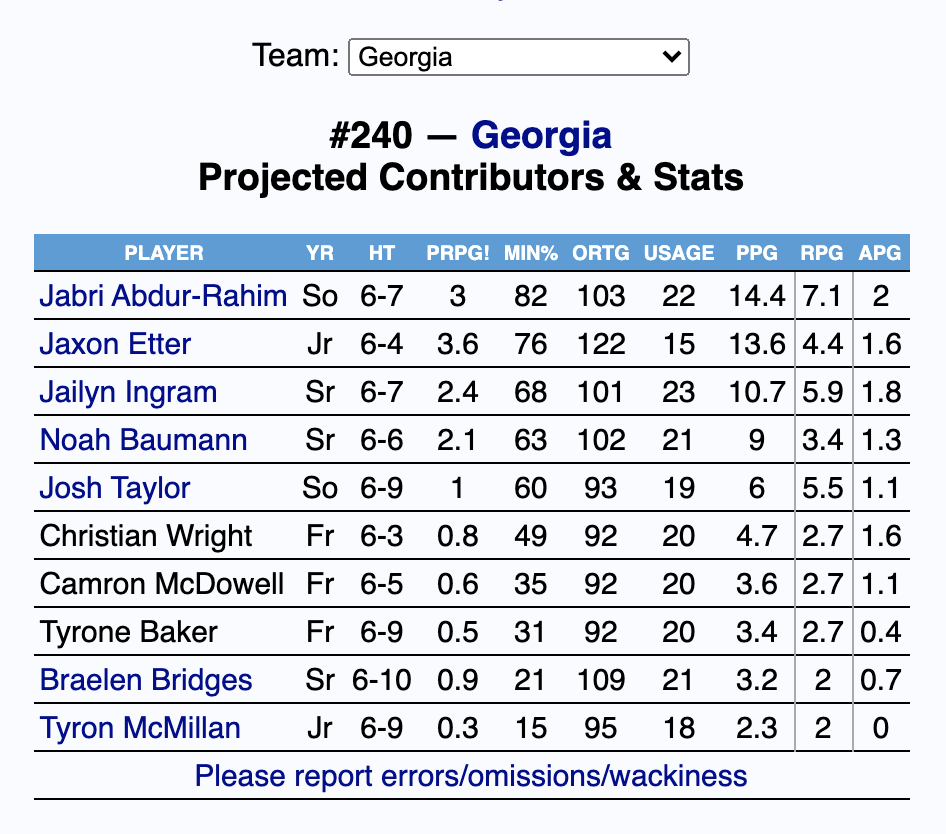
Task: Click the APG column header
Action: click(880, 253)
